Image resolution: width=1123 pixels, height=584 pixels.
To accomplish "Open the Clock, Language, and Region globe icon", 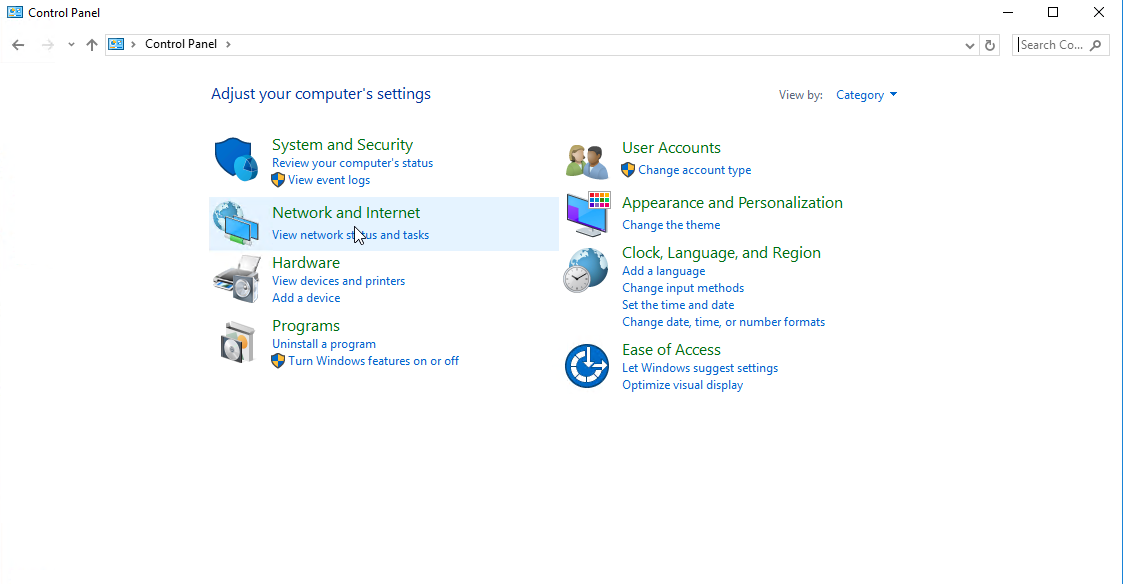I will [586, 270].
